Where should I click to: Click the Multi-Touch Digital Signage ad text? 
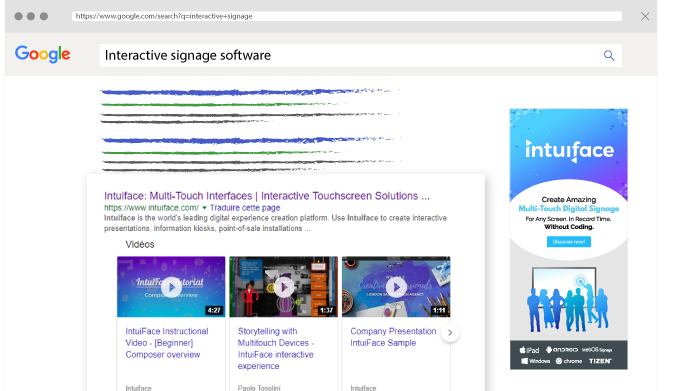pos(569,209)
